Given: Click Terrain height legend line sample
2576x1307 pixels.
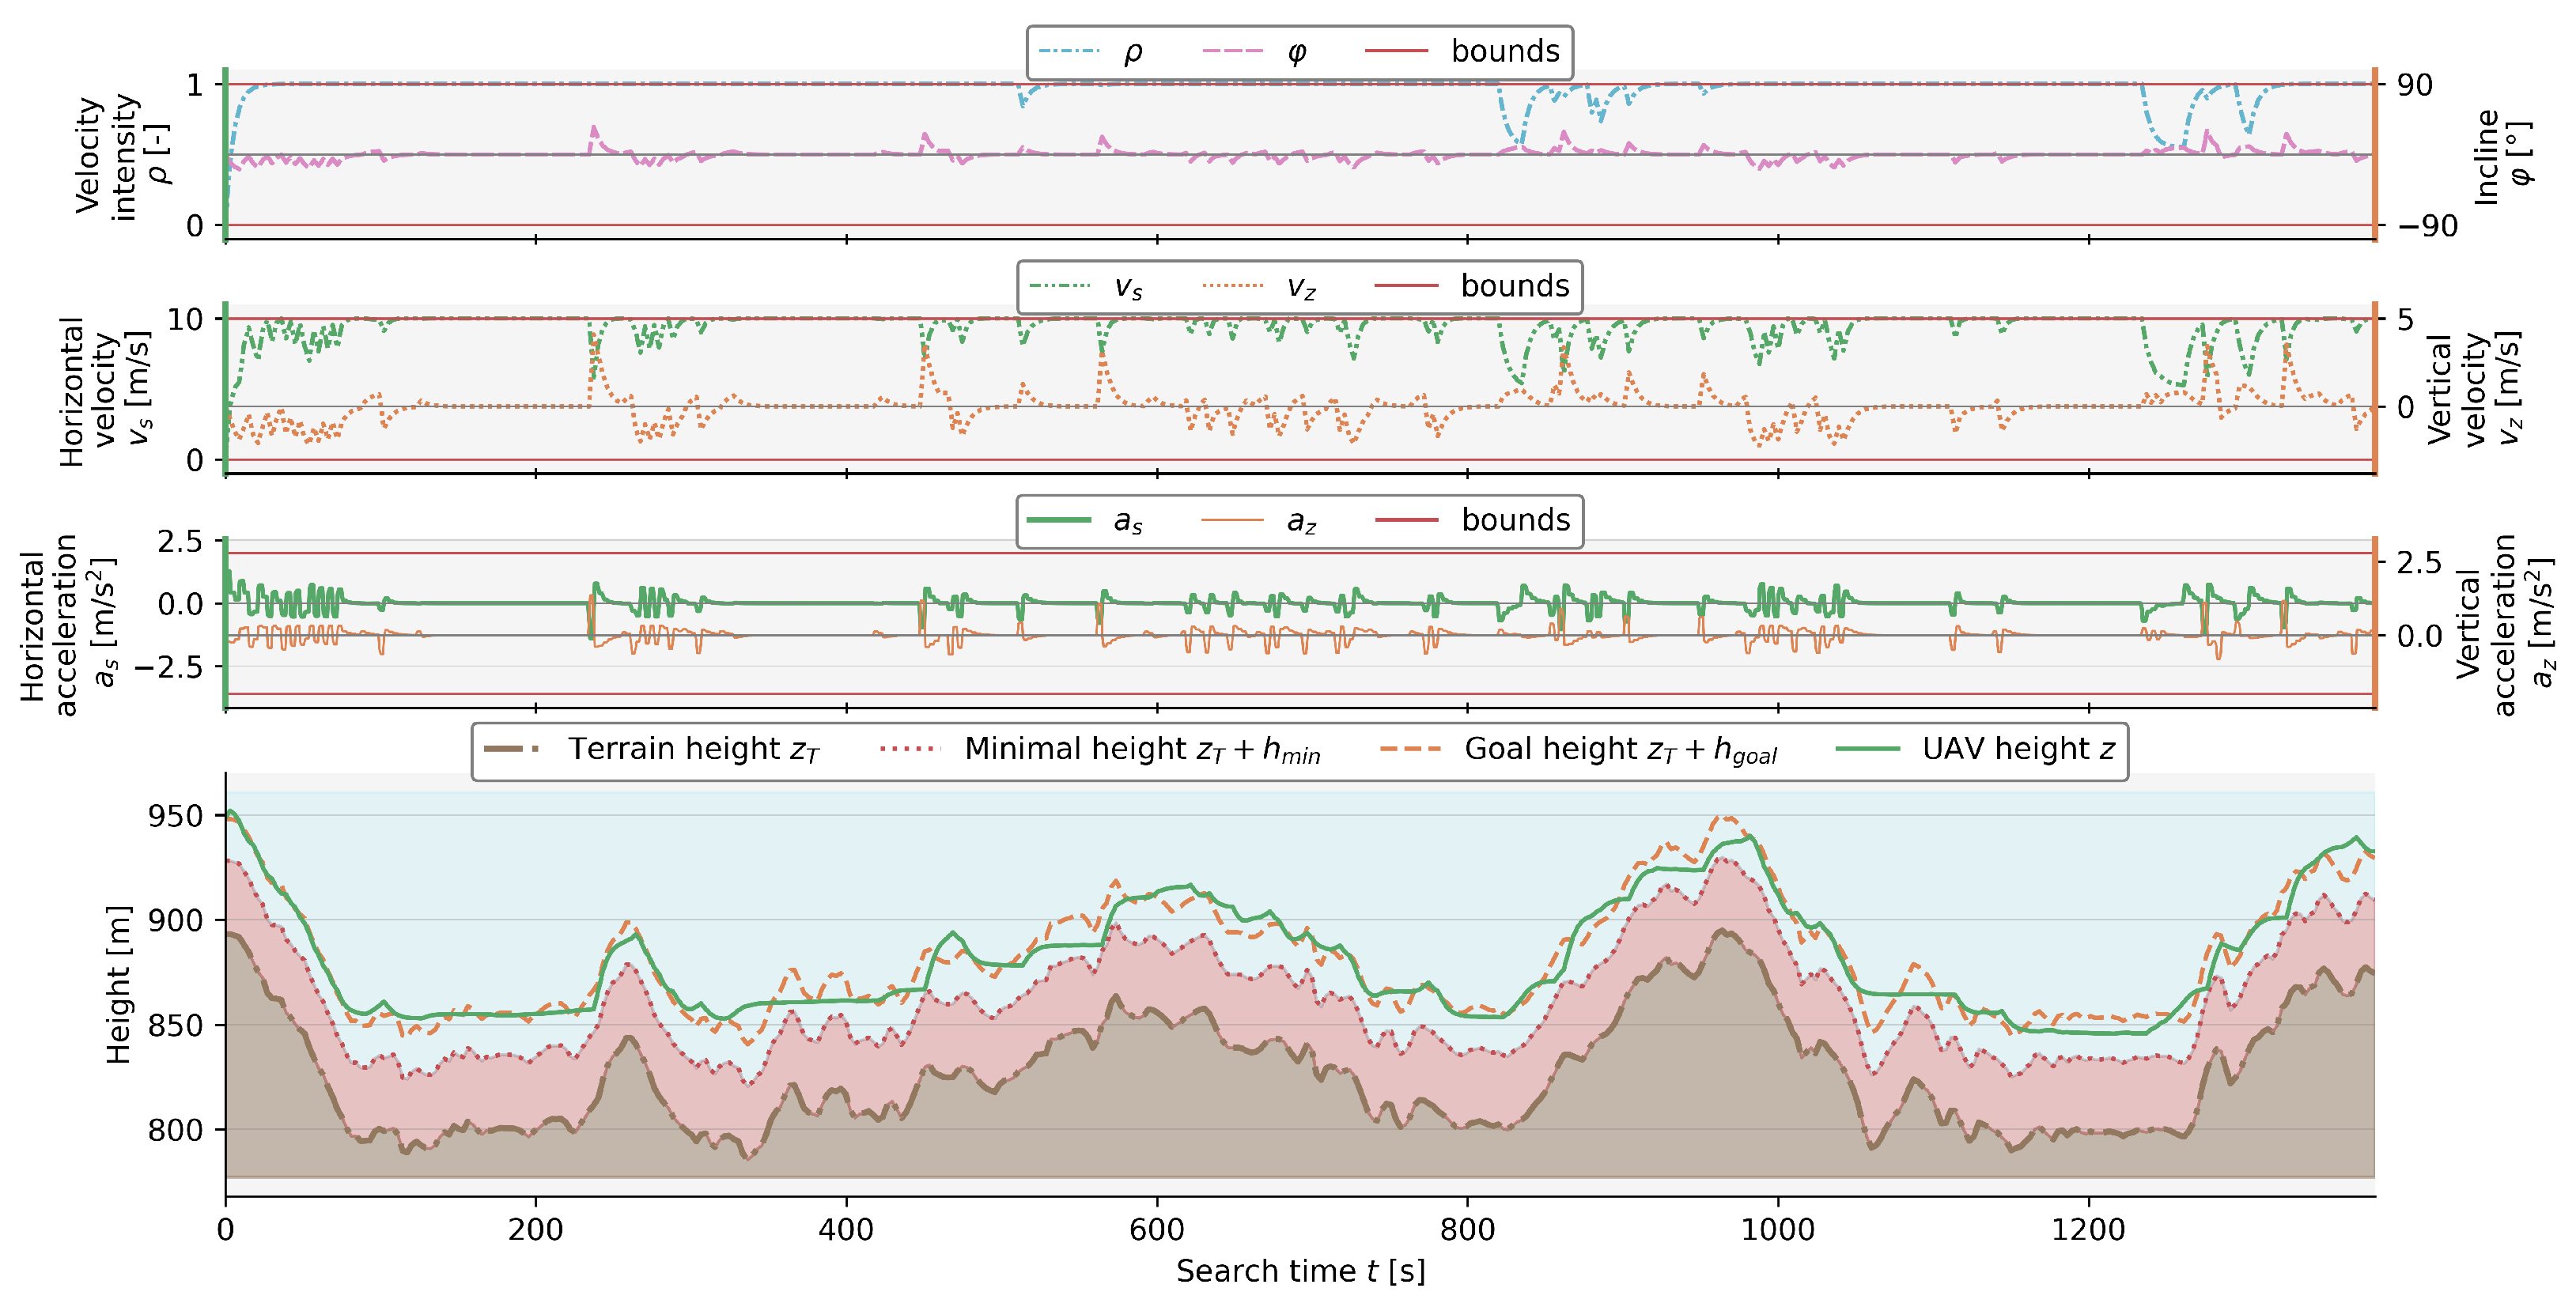Looking at the screenshot, I should point(512,749).
